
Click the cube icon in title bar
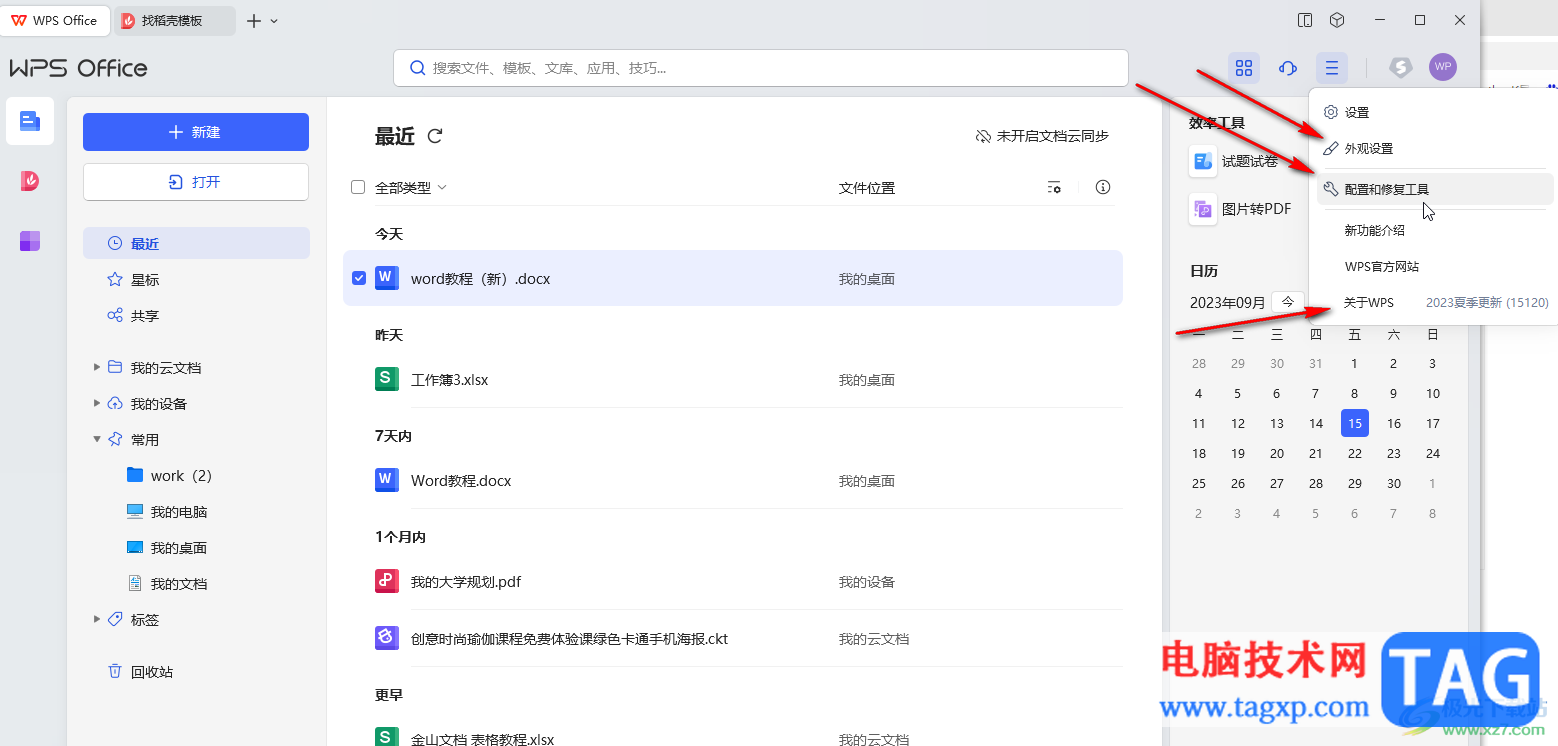pyautogui.click(x=1337, y=20)
